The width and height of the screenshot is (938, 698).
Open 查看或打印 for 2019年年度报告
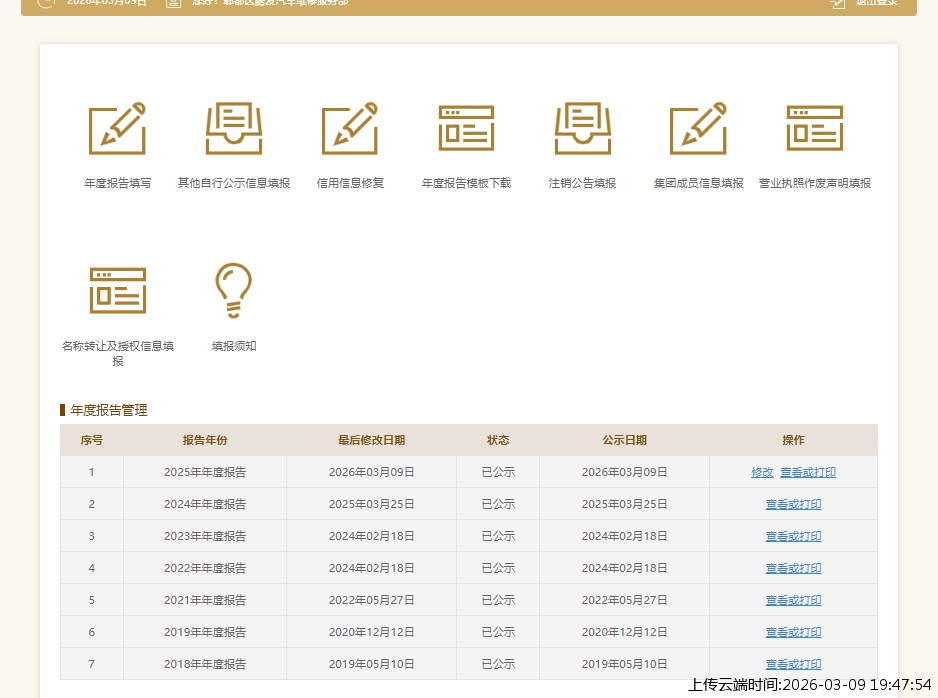pyautogui.click(x=793, y=633)
